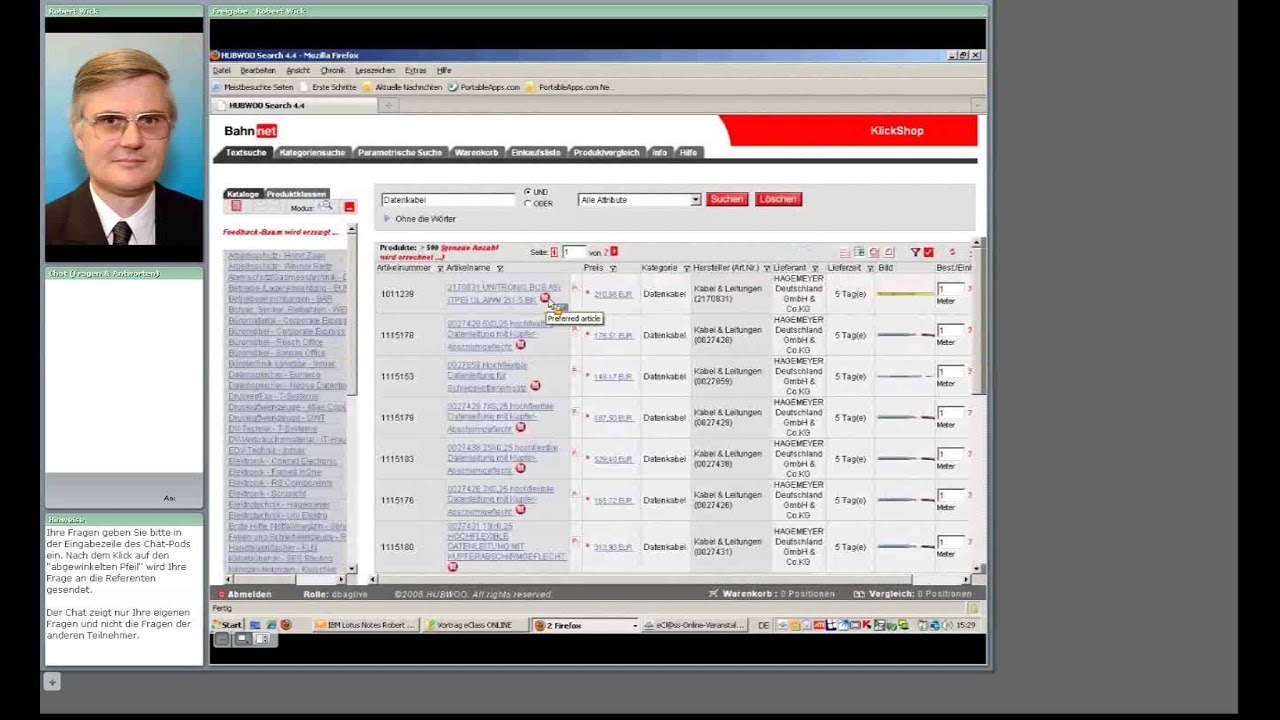Click the preferred article icon for article 1115178
Screen dimensions: 1280x720
pyautogui.click(x=520, y=345)
